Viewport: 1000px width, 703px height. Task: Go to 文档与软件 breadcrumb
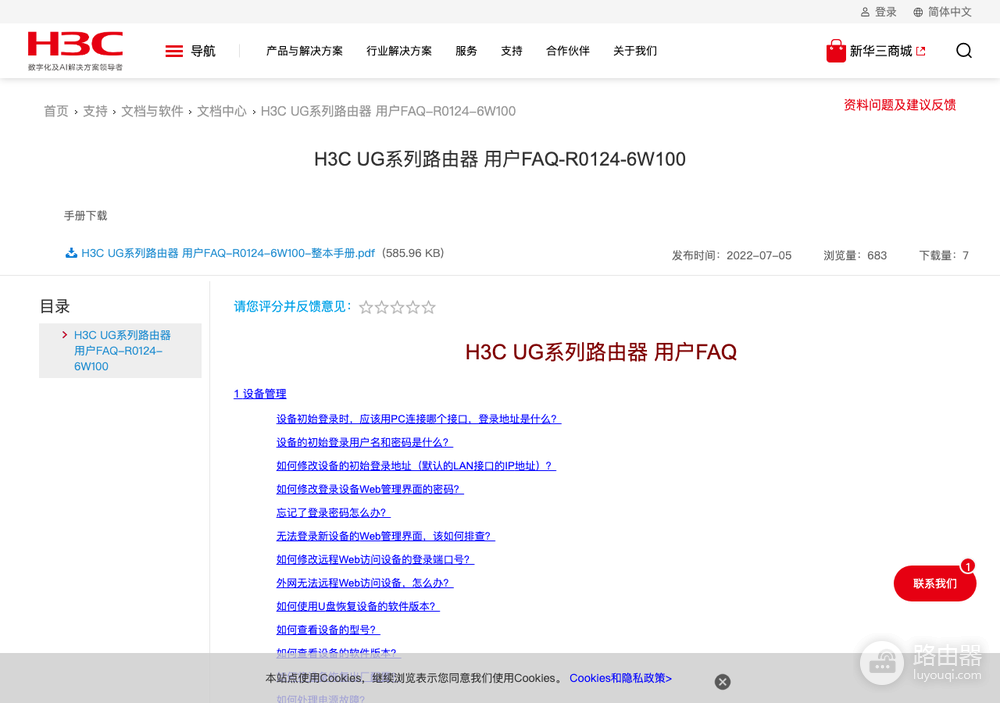click(x=152, y=112)
